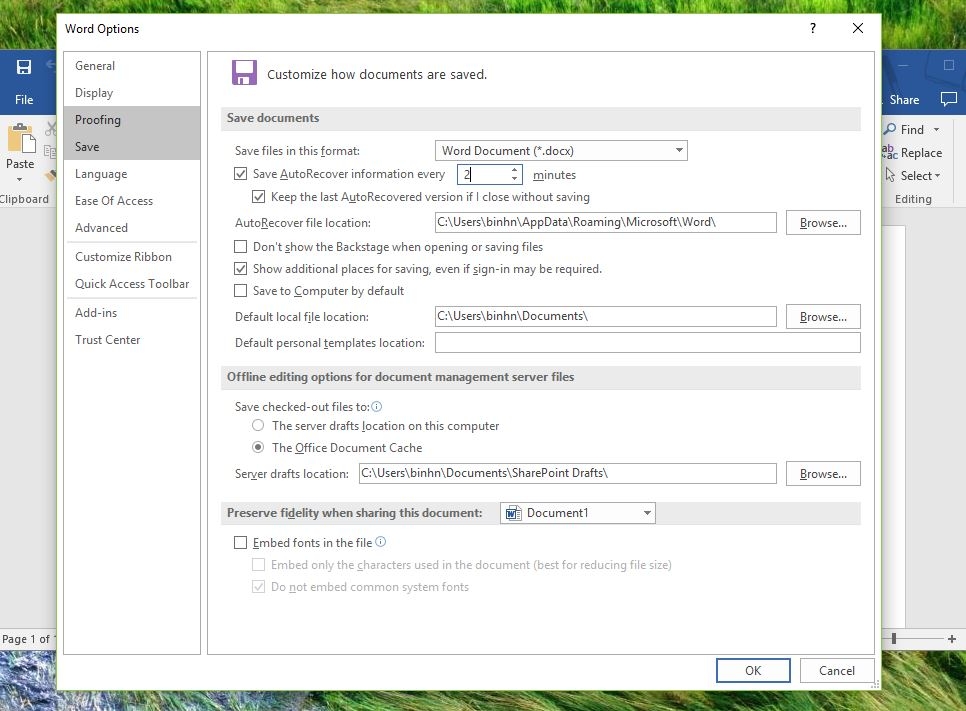Screen dimensions: 966x711
Task: Click the Replace icon in the Editing group
Action: coord(890,152)
